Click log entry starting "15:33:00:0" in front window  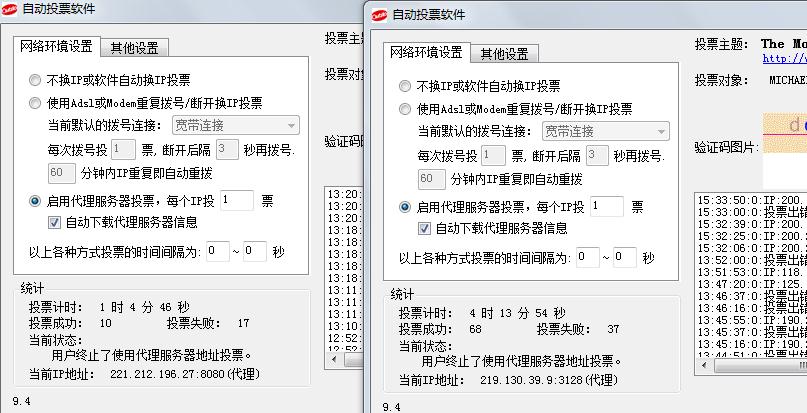point(751,212)
